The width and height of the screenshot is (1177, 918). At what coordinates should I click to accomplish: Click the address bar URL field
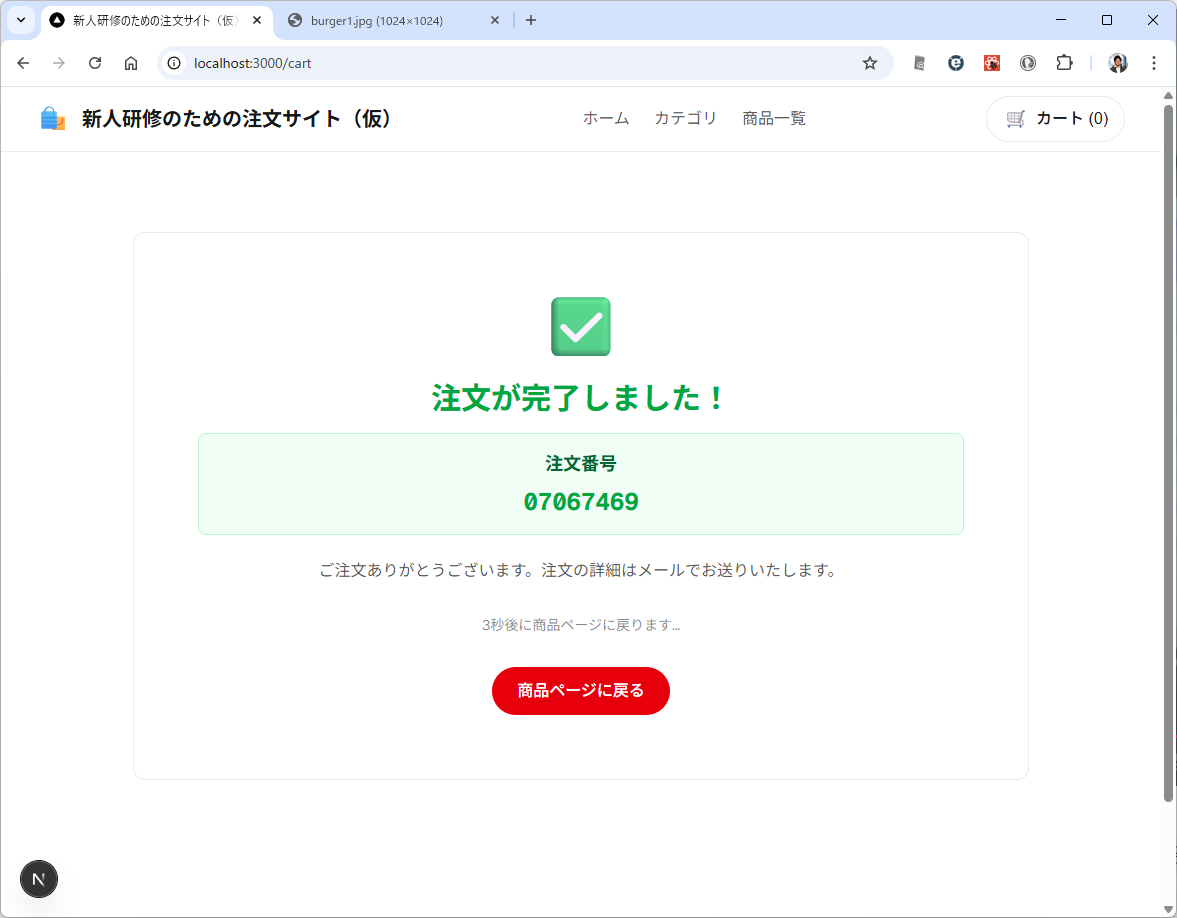pos(500,63)
